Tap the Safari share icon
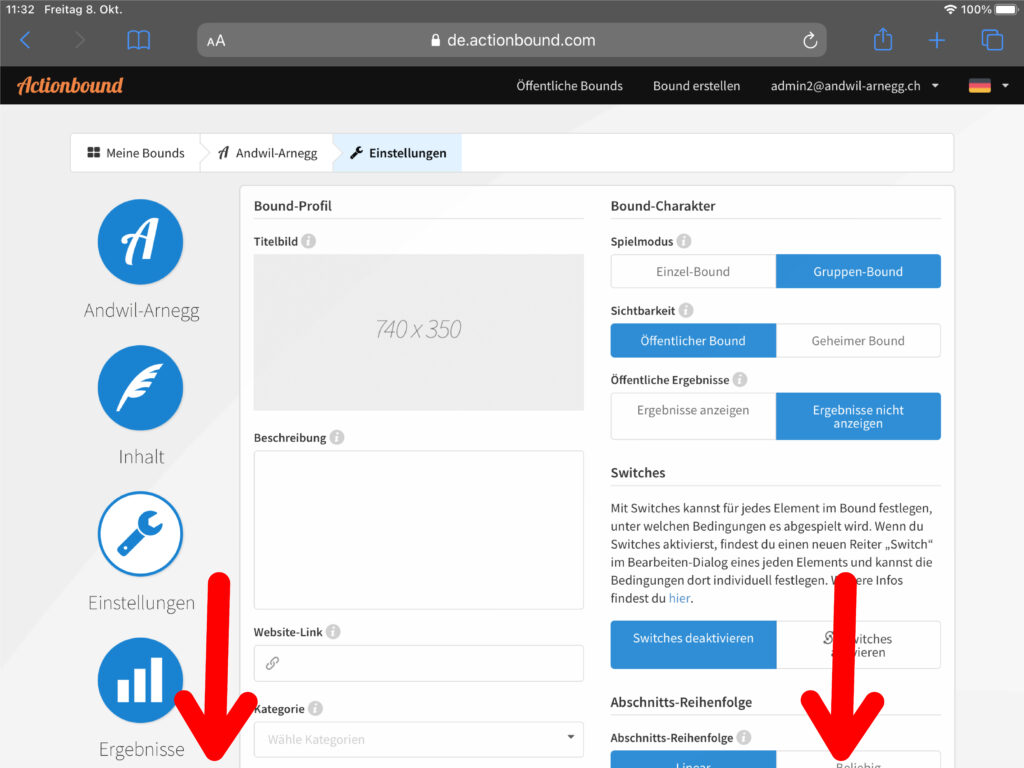1024x768 pixels. point(882,40)
